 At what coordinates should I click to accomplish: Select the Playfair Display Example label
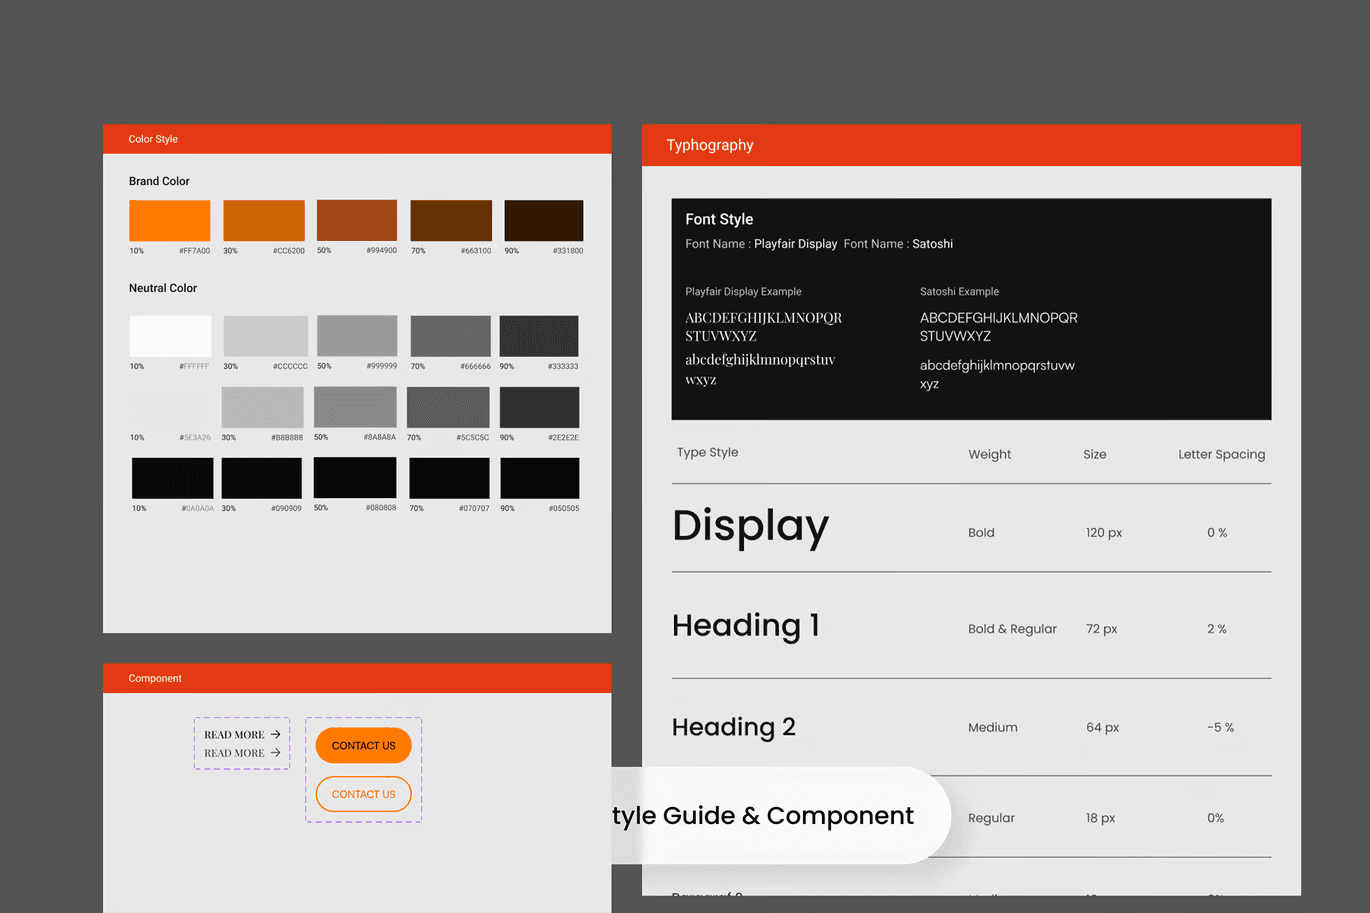743,292
